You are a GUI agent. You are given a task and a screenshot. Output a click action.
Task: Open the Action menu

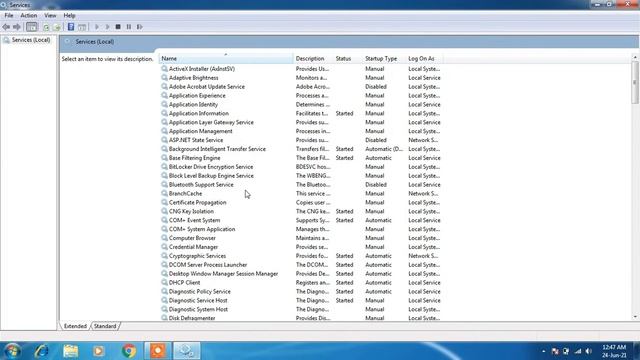pyautogui.click(x=29, y=16)
